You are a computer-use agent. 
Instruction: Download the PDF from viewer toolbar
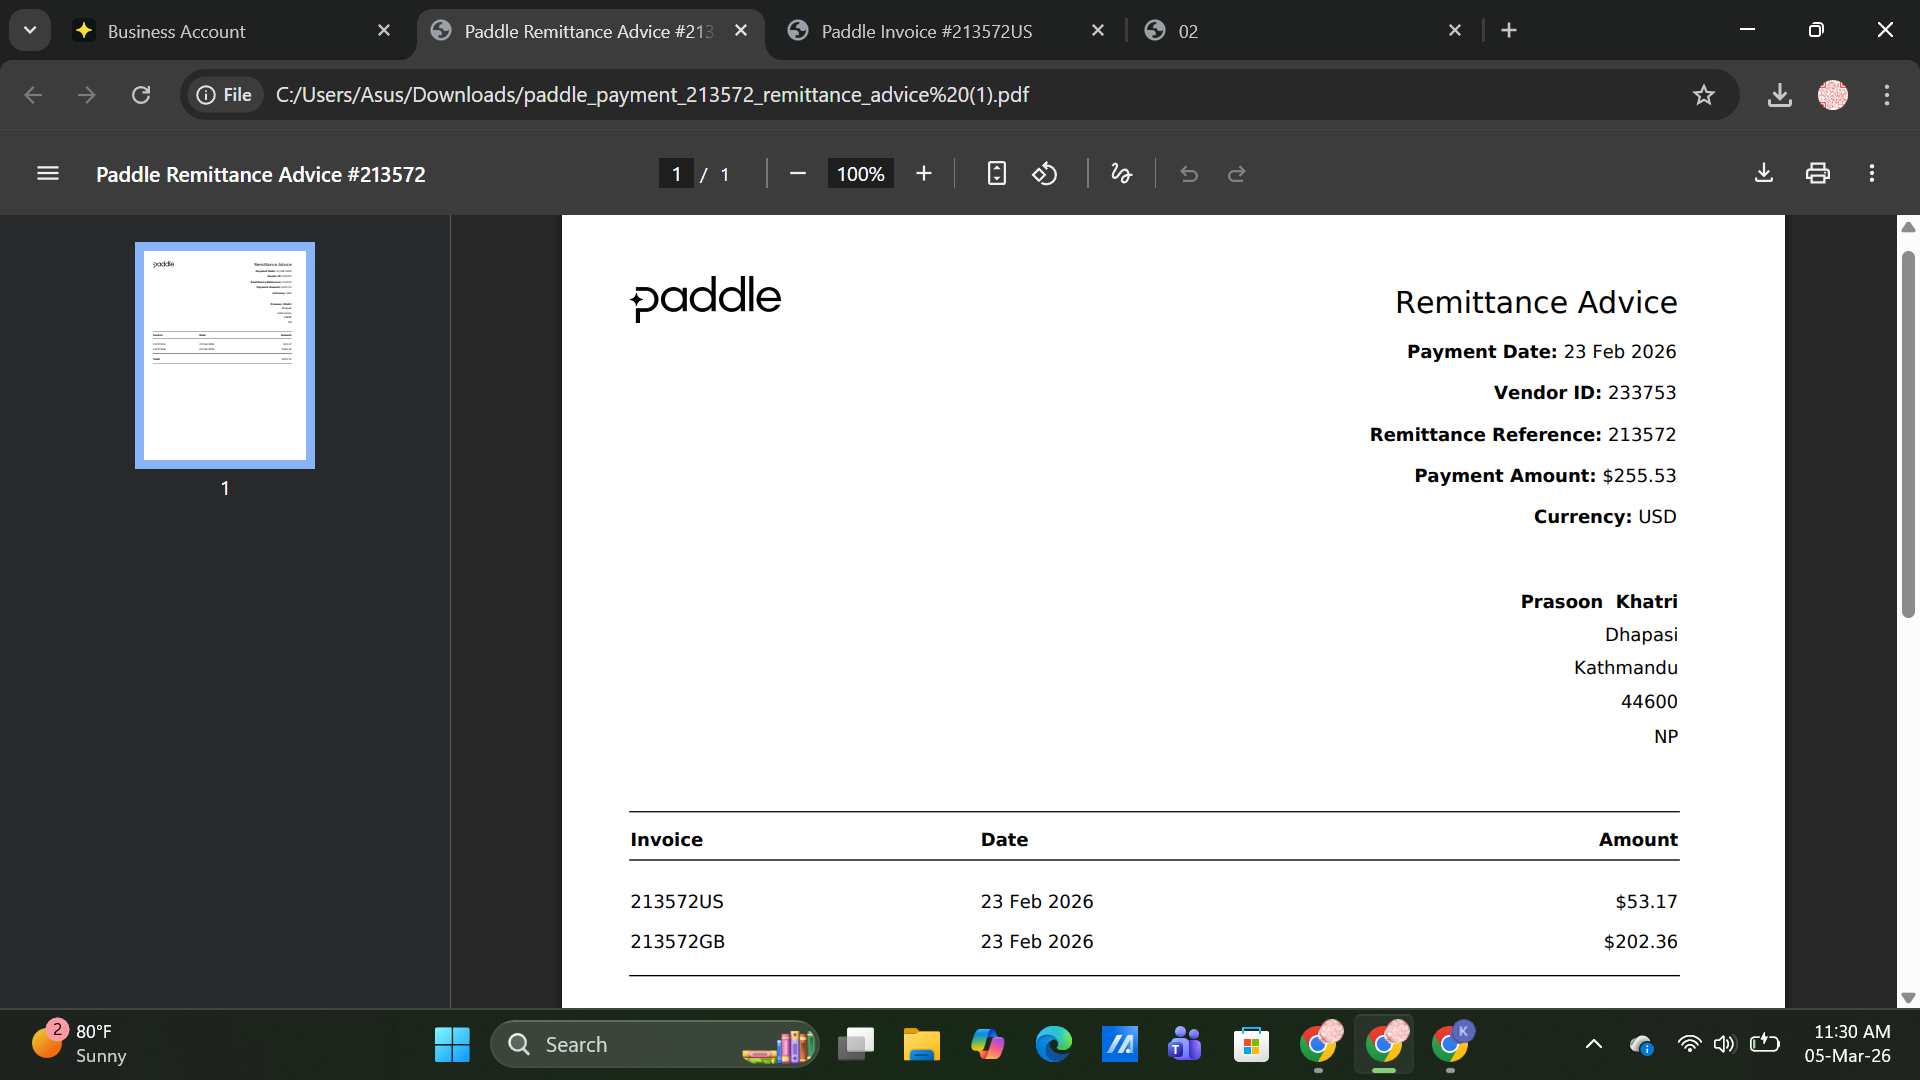pyautogui.click(x=1763, y=174)
